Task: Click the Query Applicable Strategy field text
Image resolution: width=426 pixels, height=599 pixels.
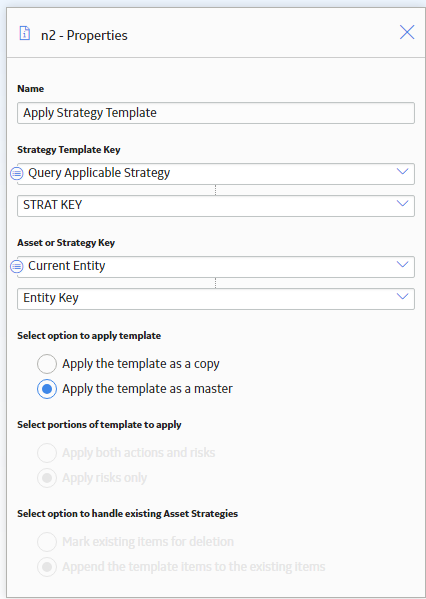Action: coord(99,173)
